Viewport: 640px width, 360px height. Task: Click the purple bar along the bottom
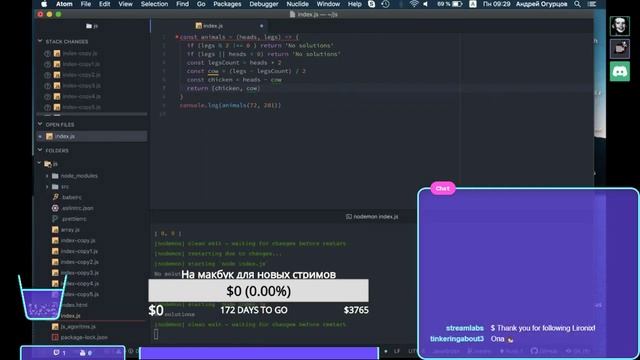pyautogui.click(x=259, y=353)
